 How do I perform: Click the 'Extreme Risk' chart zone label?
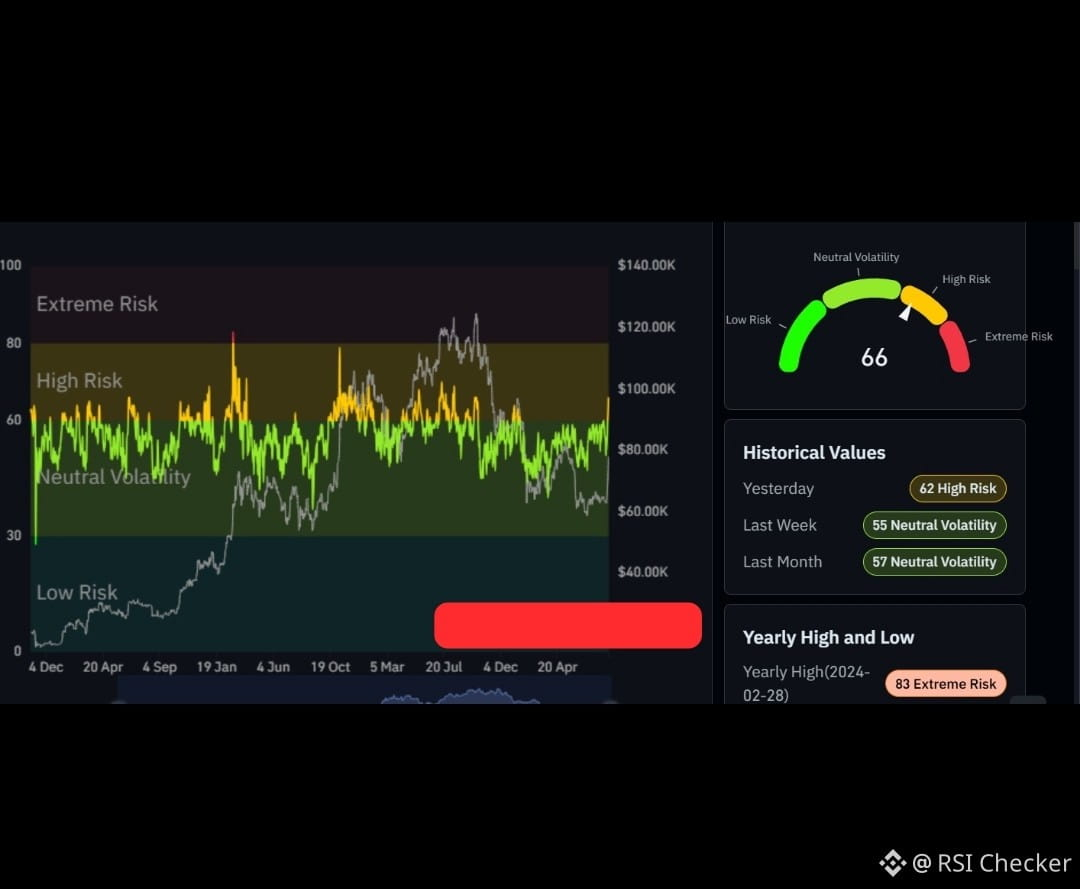(97, 304)
